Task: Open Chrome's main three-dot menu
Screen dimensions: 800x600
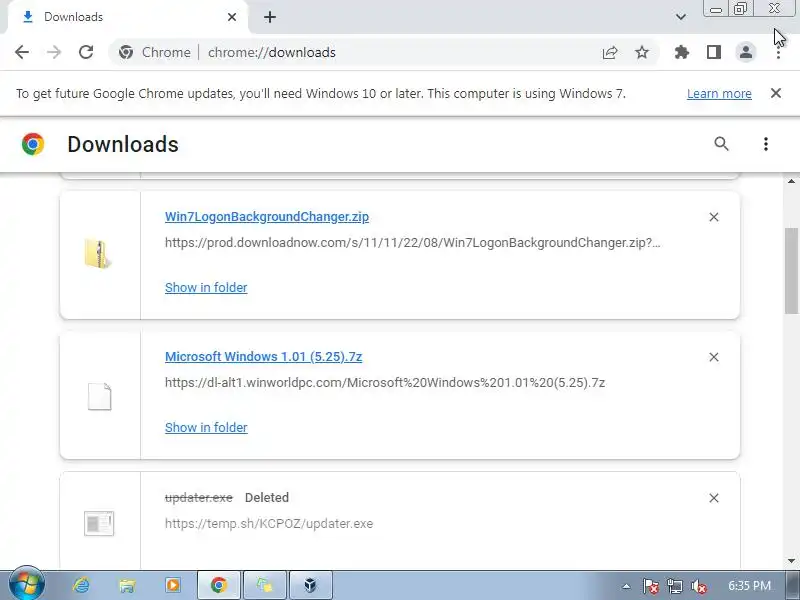Action: click(778, 52)
